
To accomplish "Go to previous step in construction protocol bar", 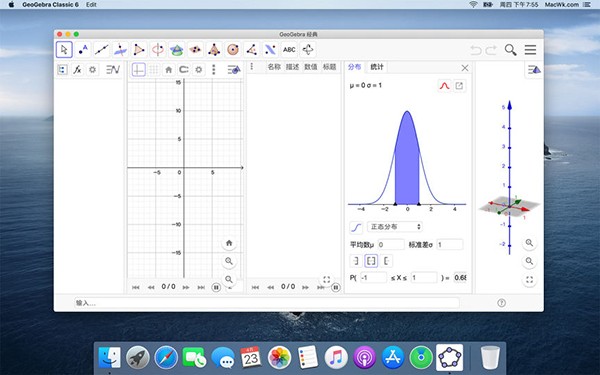I will 271,287.
